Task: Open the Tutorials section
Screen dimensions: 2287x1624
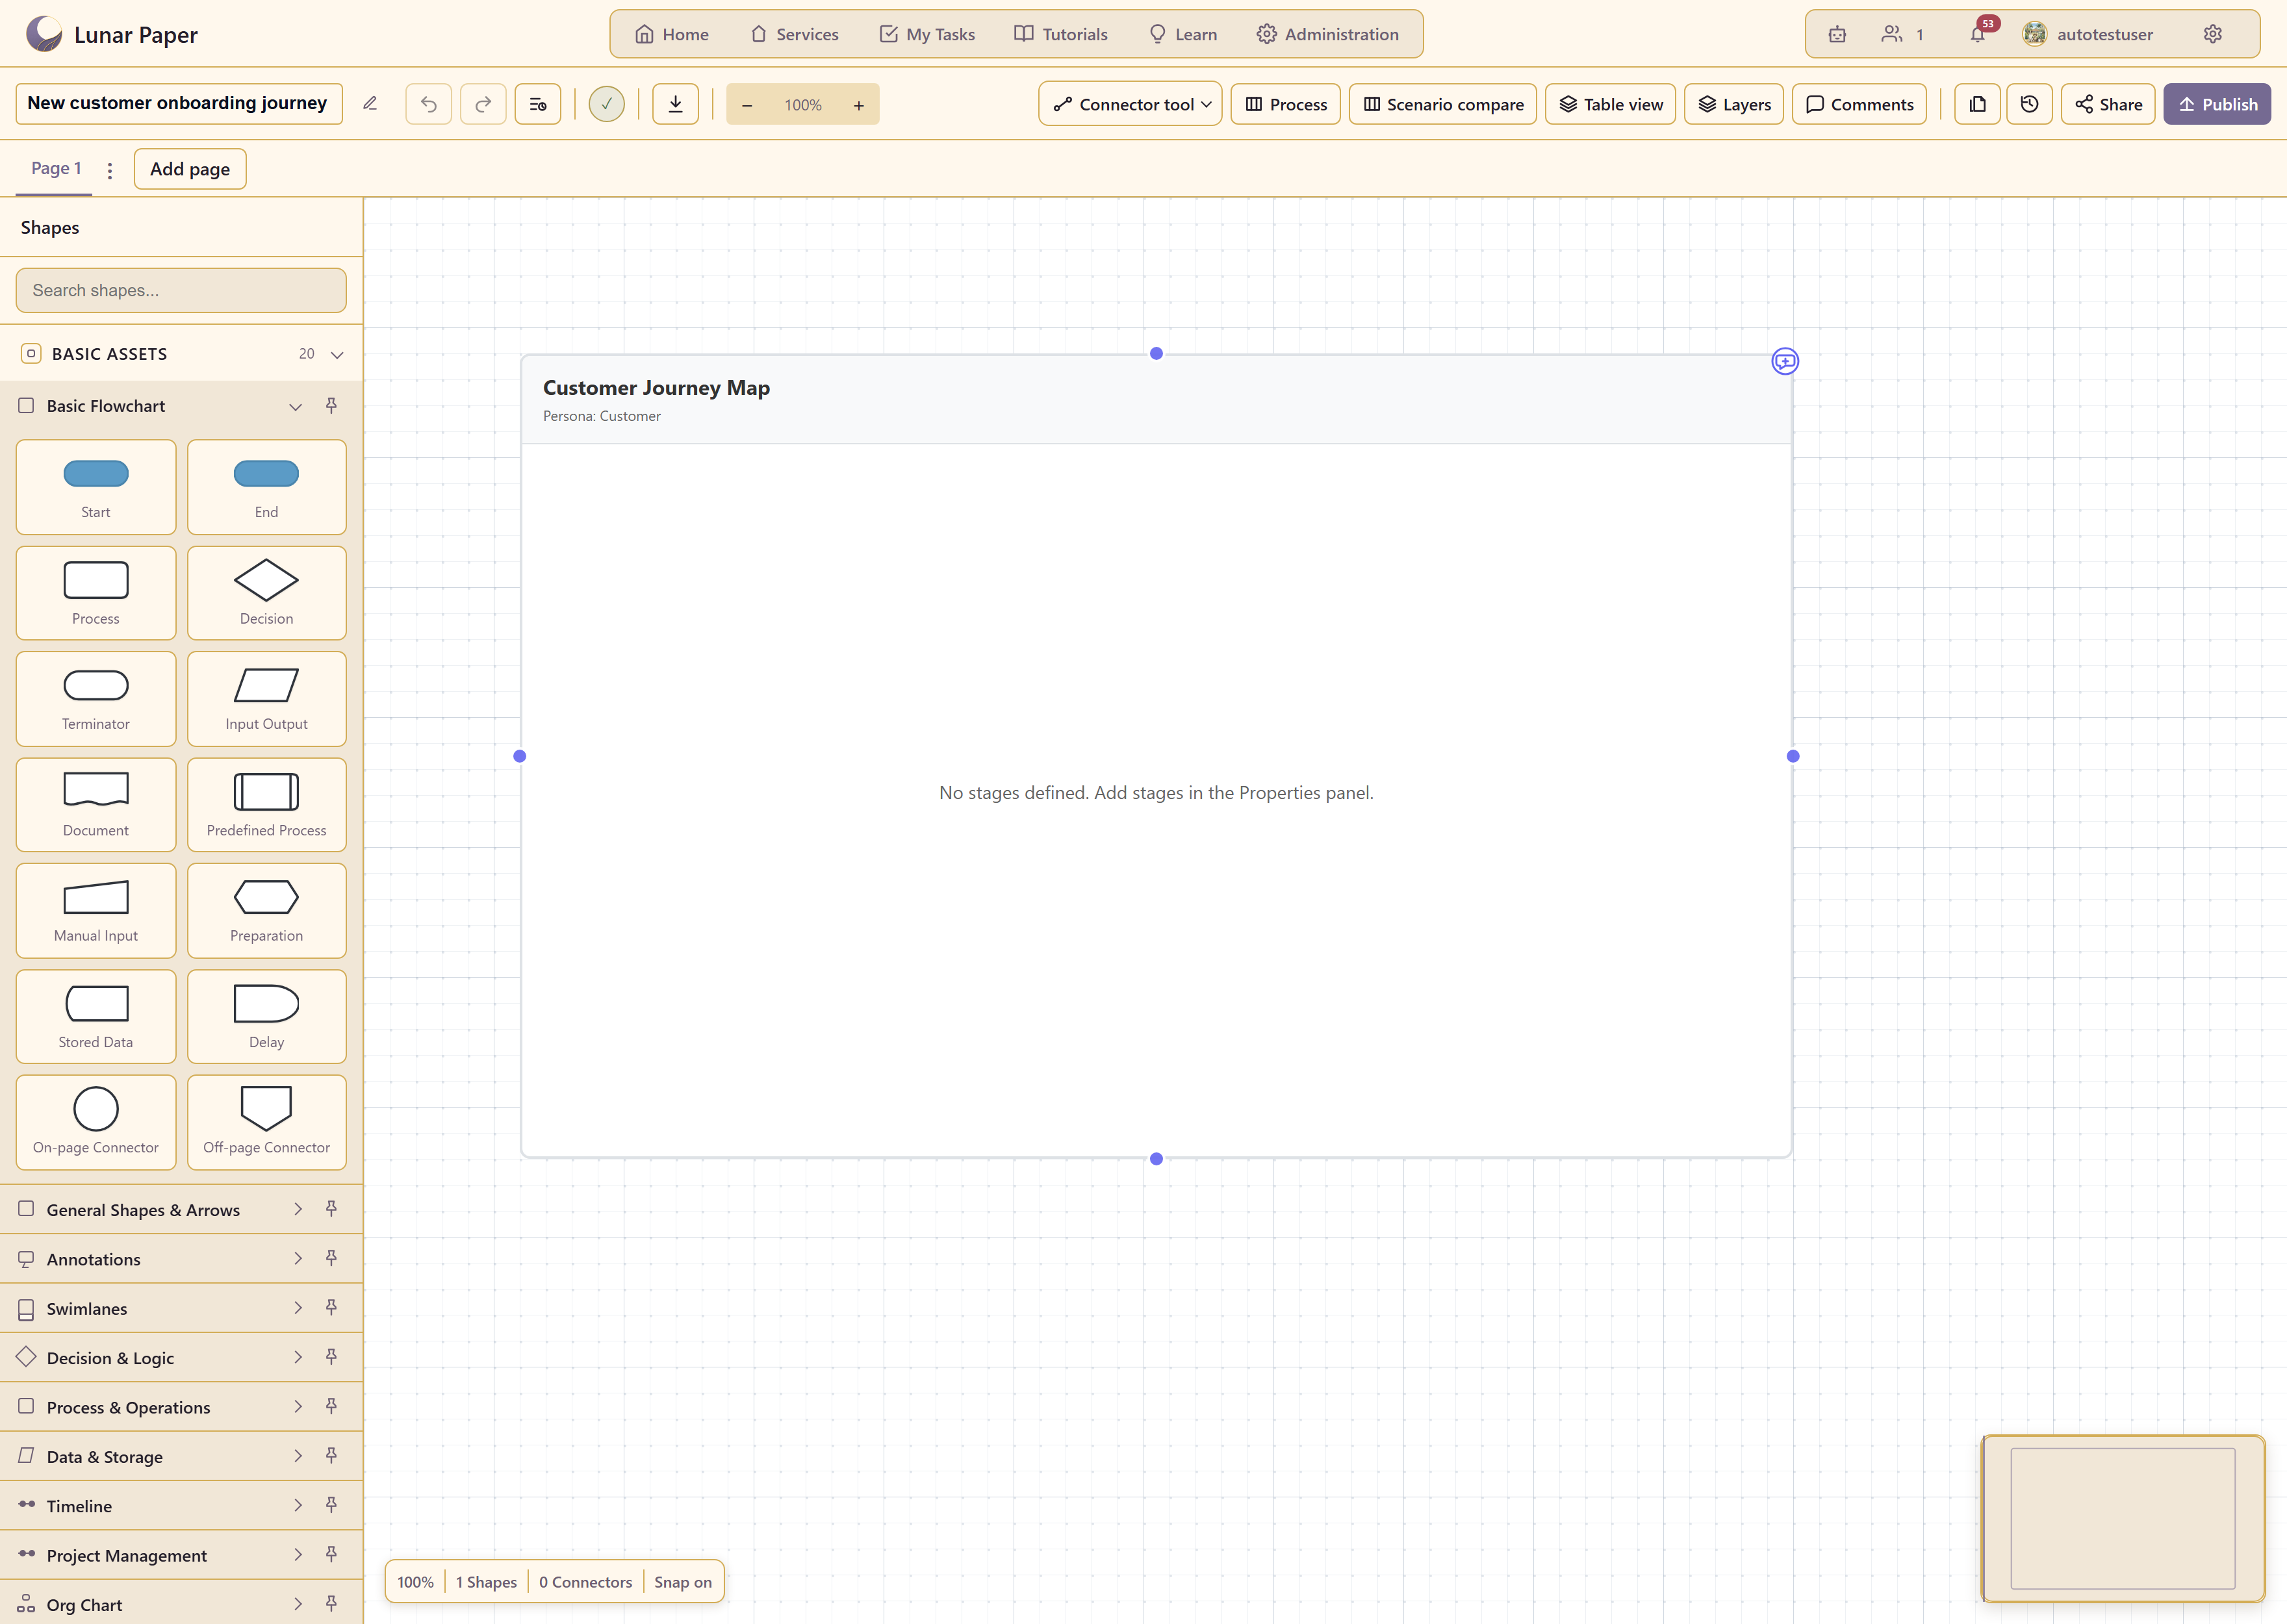Action: [1061, 34]
